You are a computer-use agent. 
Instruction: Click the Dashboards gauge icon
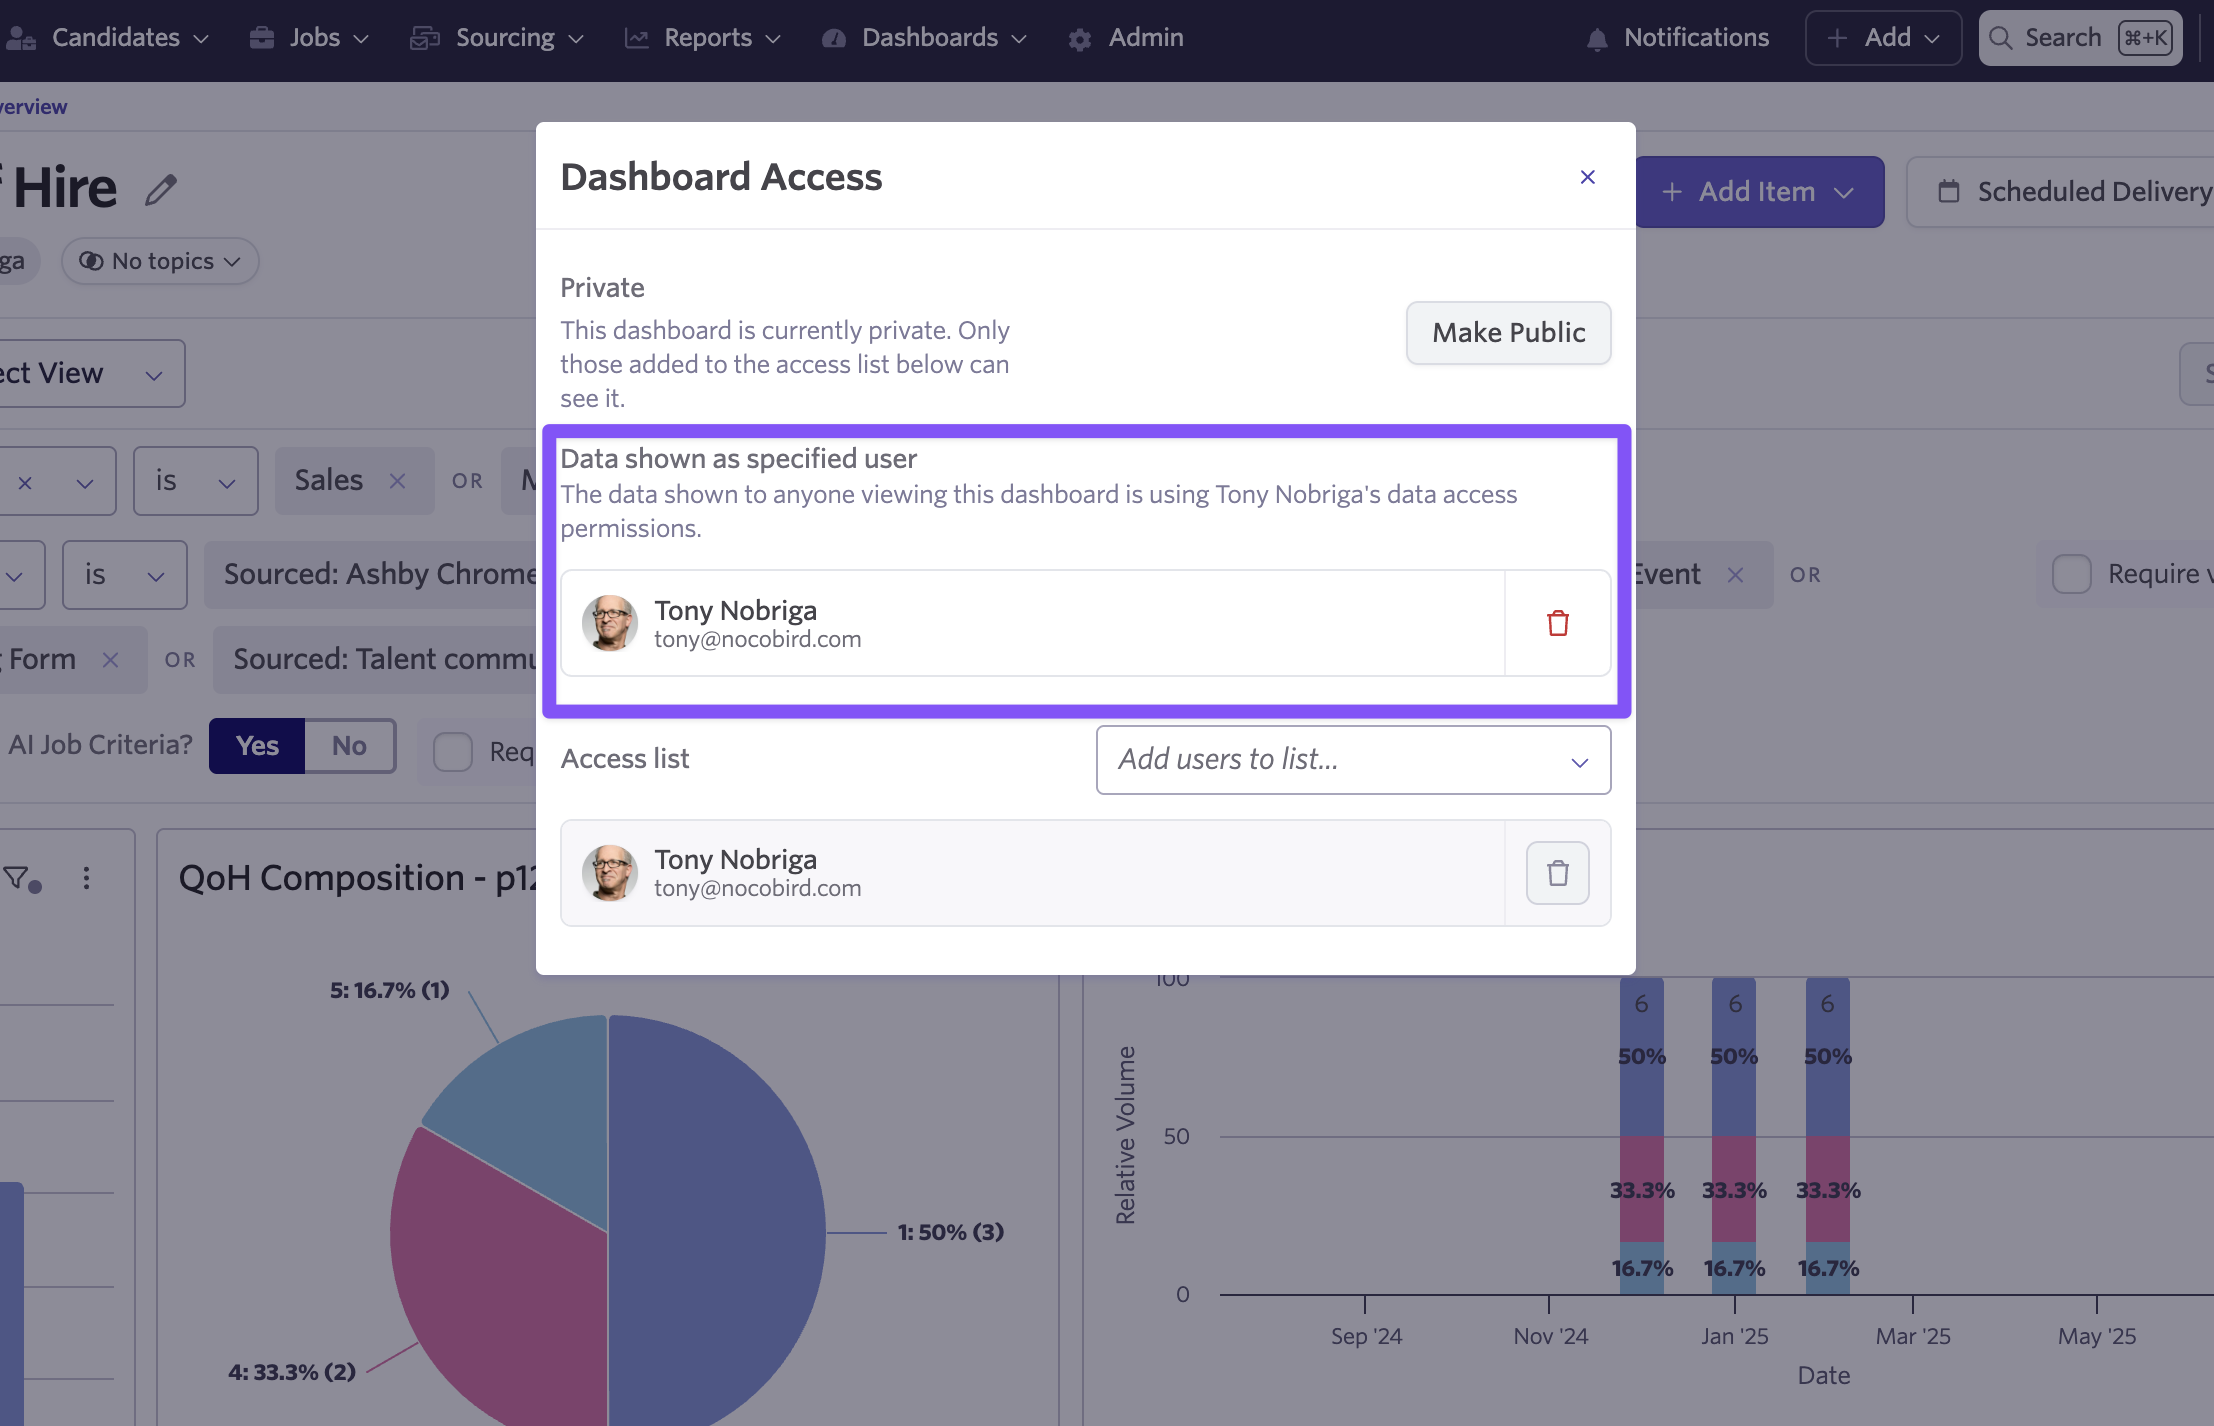[834, 39]
